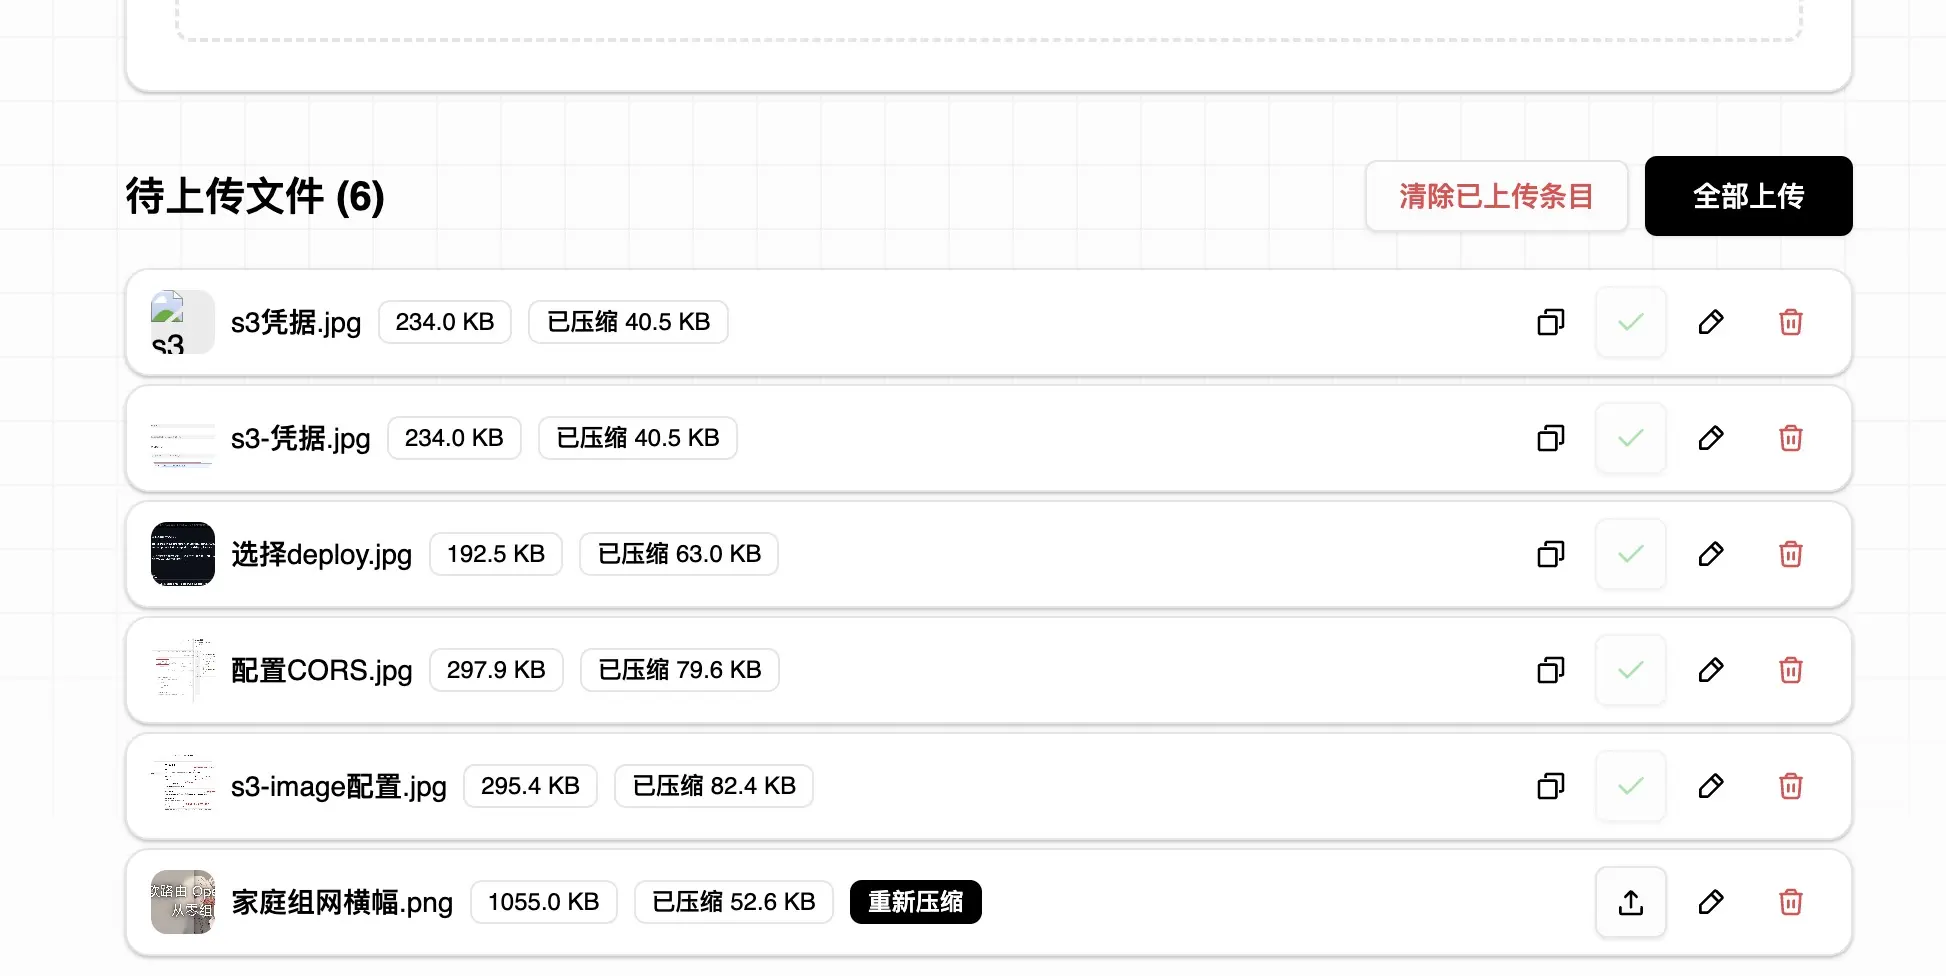Click the edit pencil for s3-凭据.jpg
This screenshot has width=1946, height=976.
[x=1711, y=438]
